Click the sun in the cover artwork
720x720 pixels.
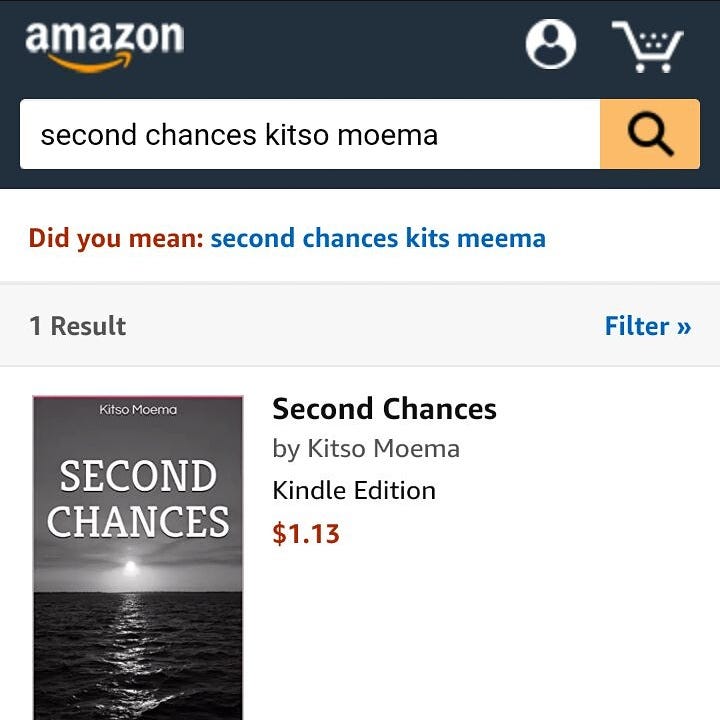click(128, 567)
